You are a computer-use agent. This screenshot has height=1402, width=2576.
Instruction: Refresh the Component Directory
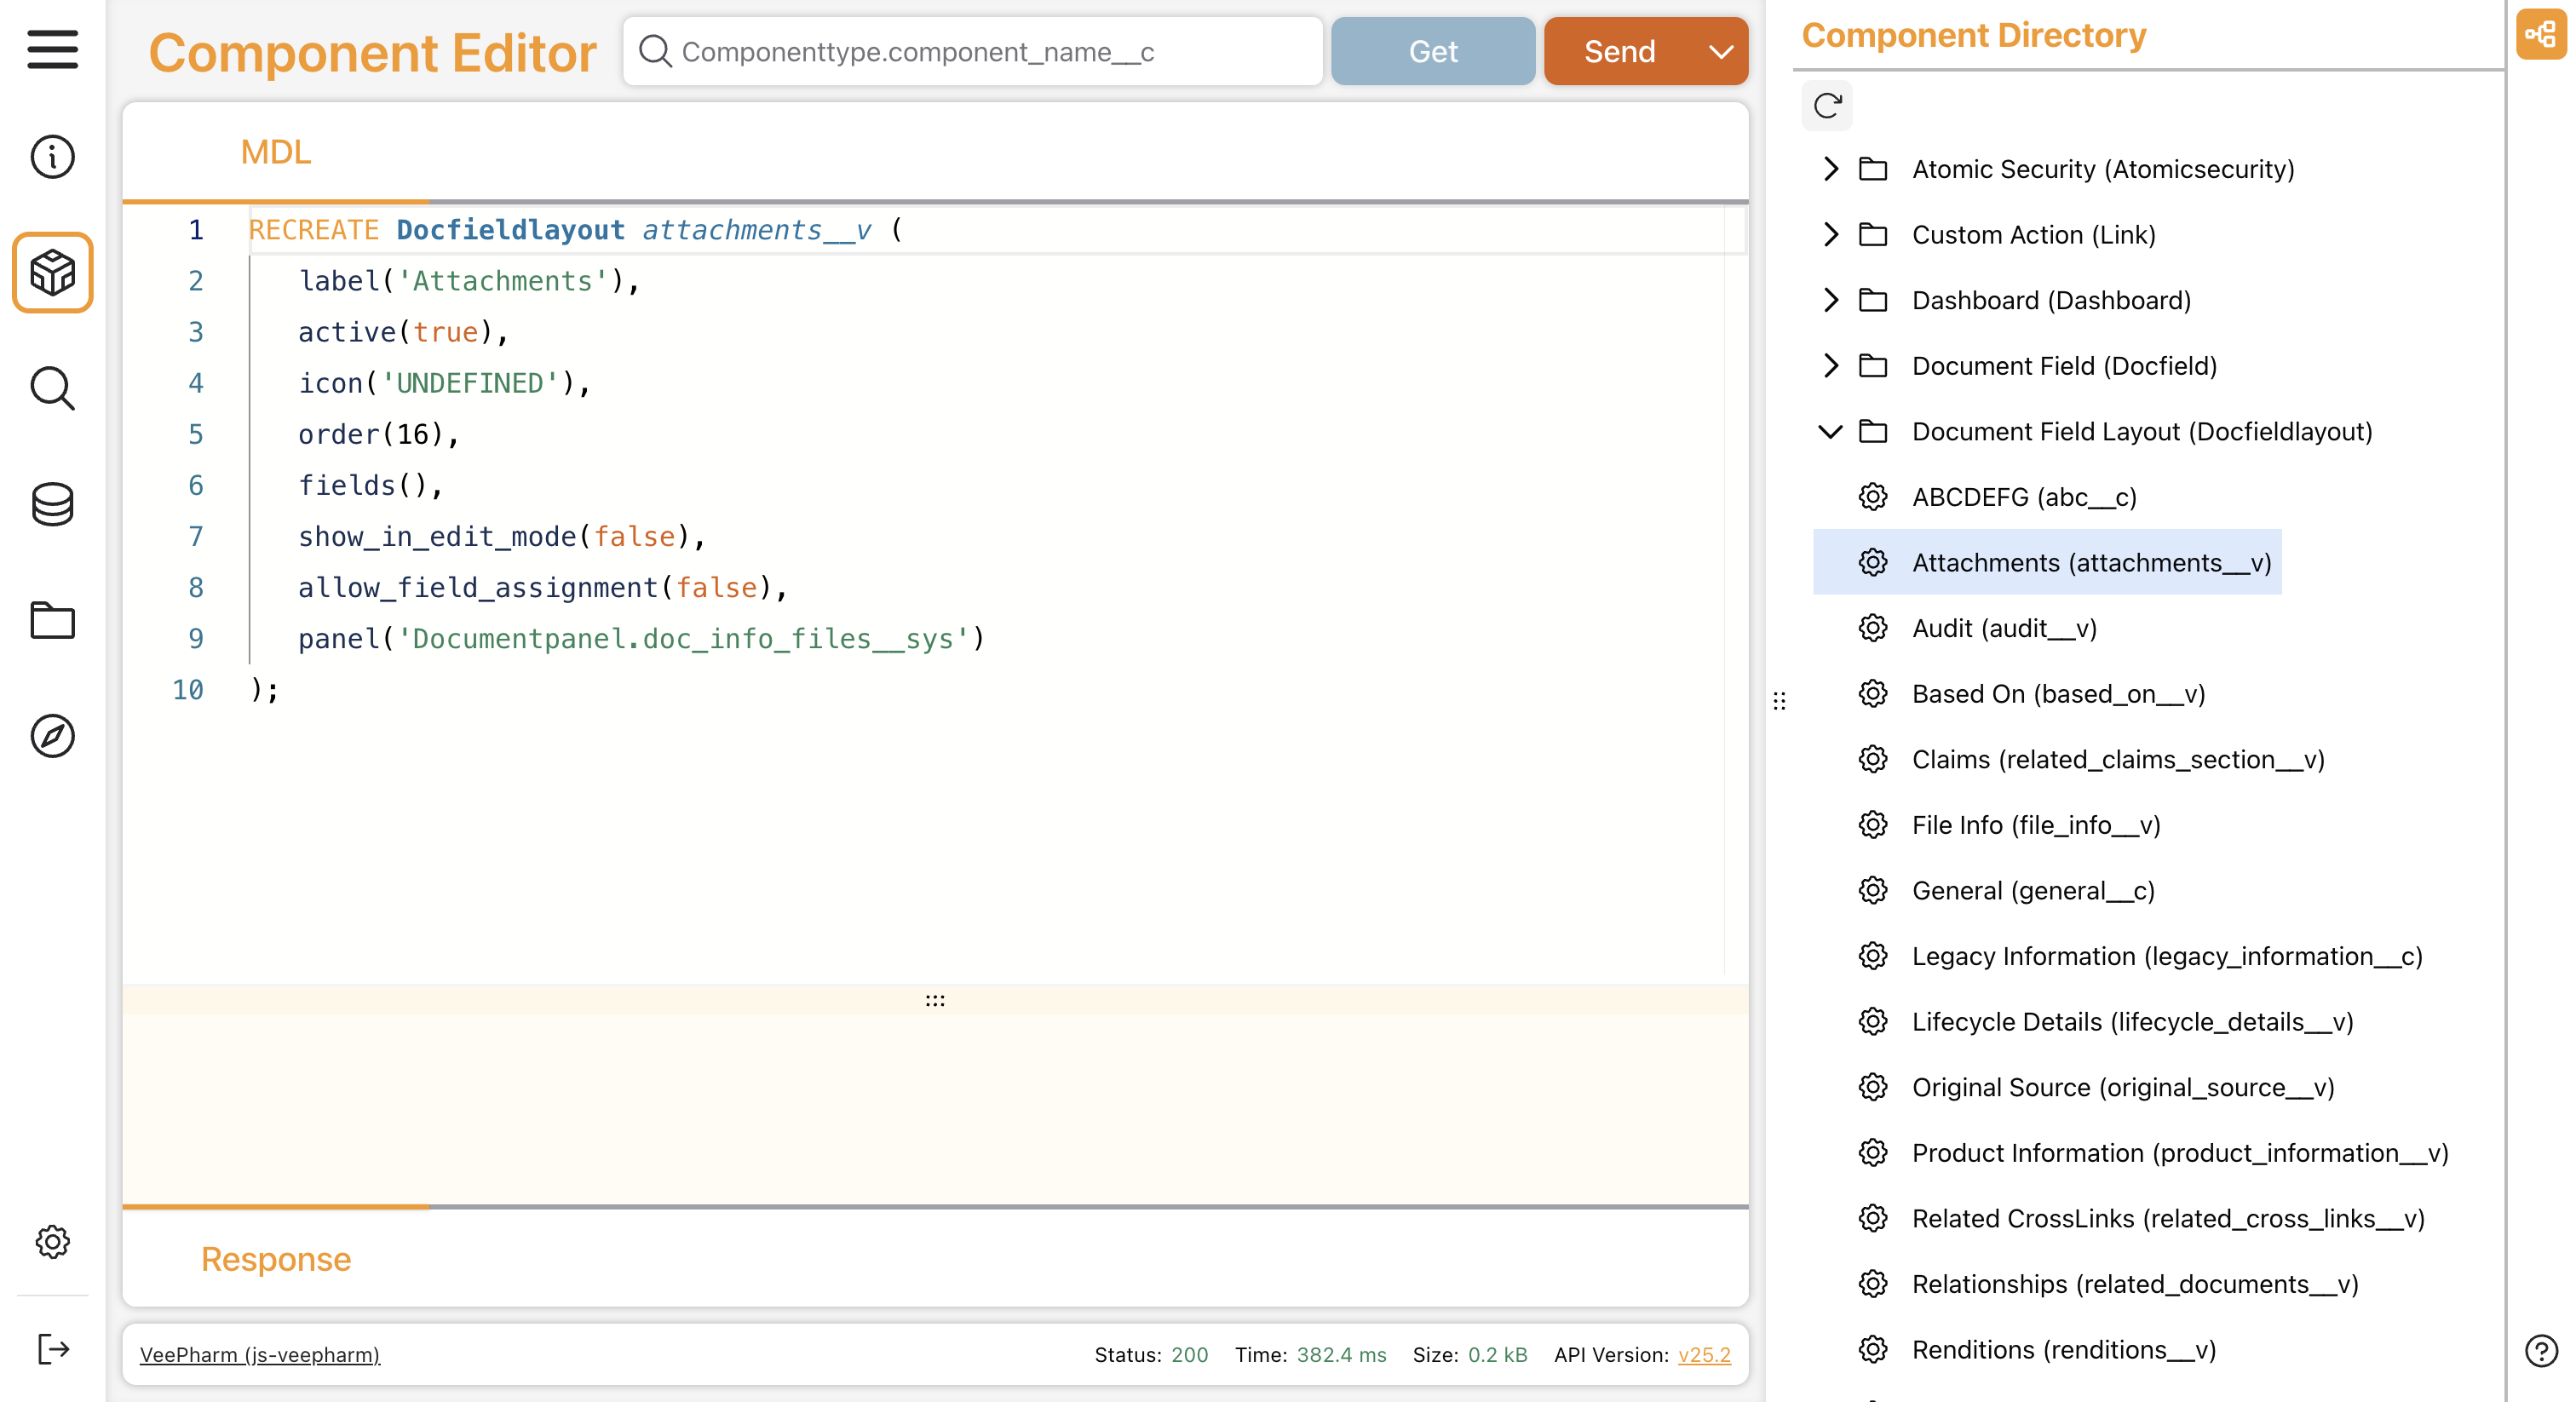(x=1827, y=106)
